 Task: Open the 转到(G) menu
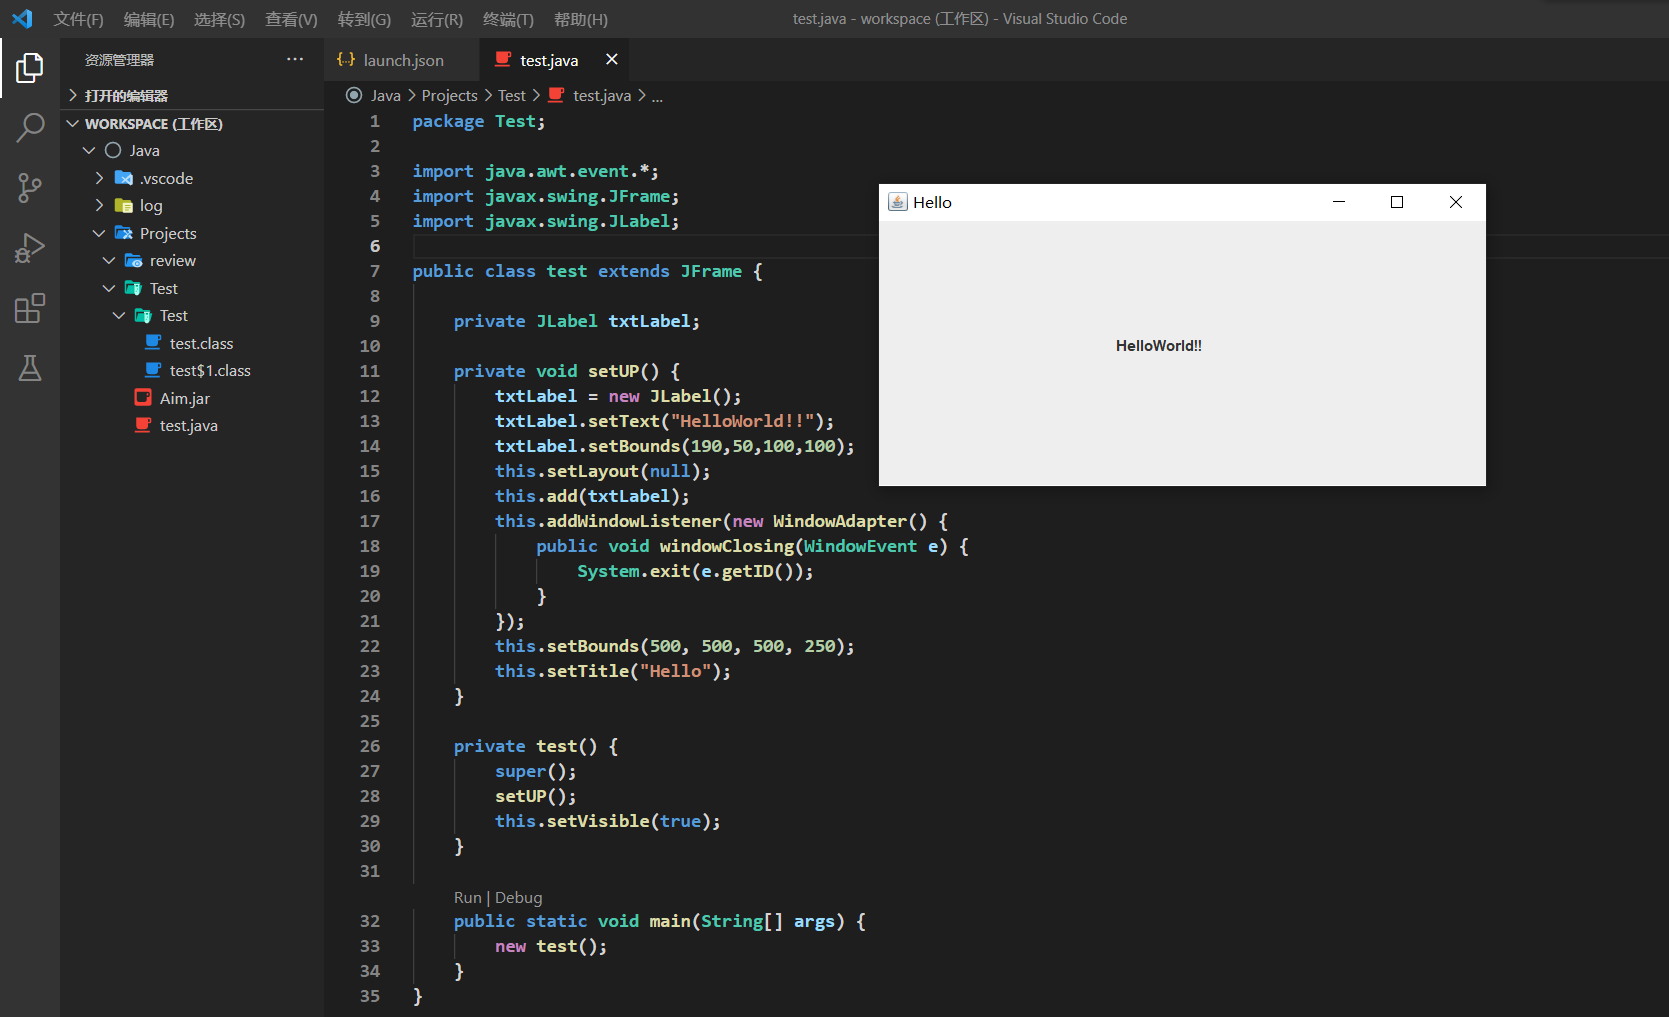[364, 19]
